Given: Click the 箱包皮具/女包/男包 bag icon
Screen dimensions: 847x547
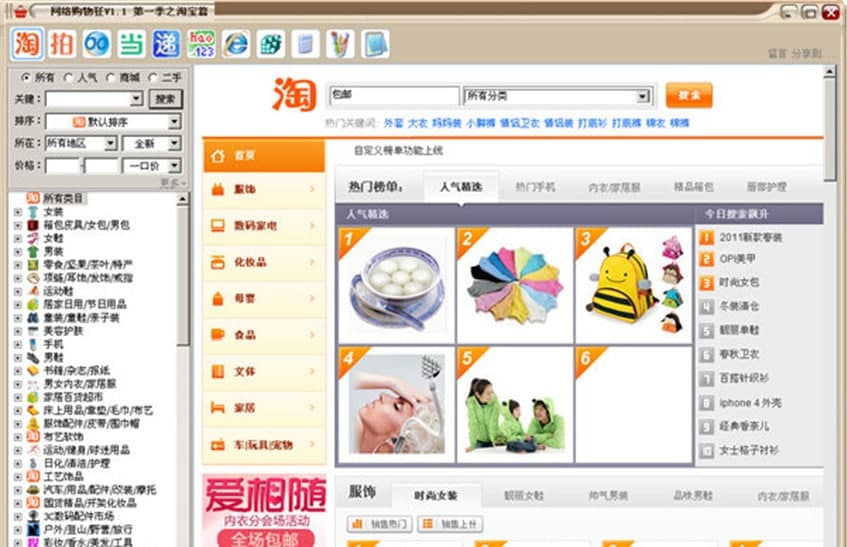Looking at the screenshot, I should (x=33, y=225).
